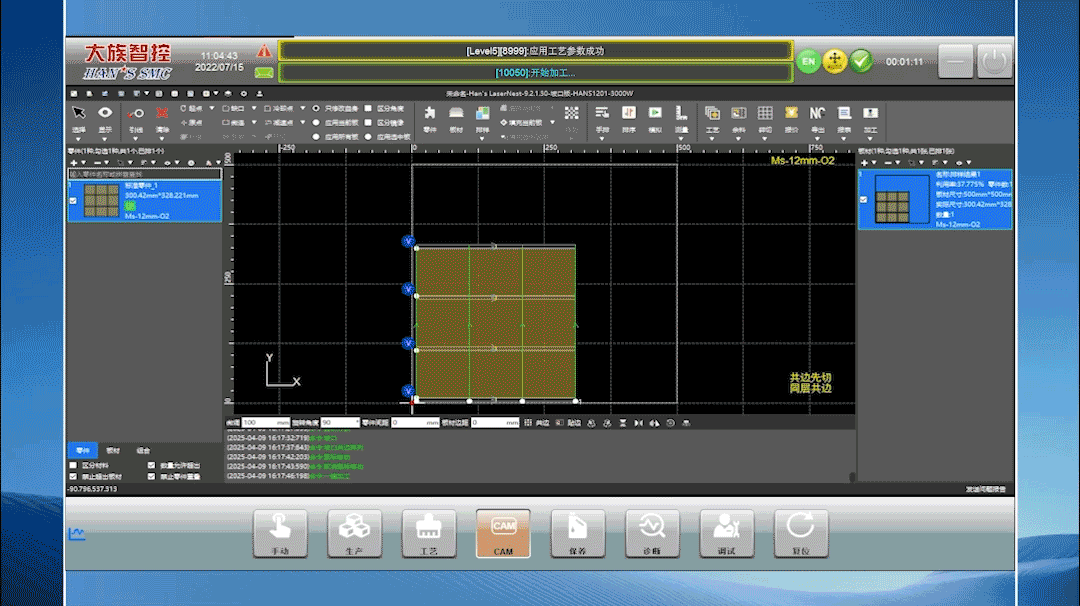Click the yellow move-axis status icon

[x=834, y=61]
